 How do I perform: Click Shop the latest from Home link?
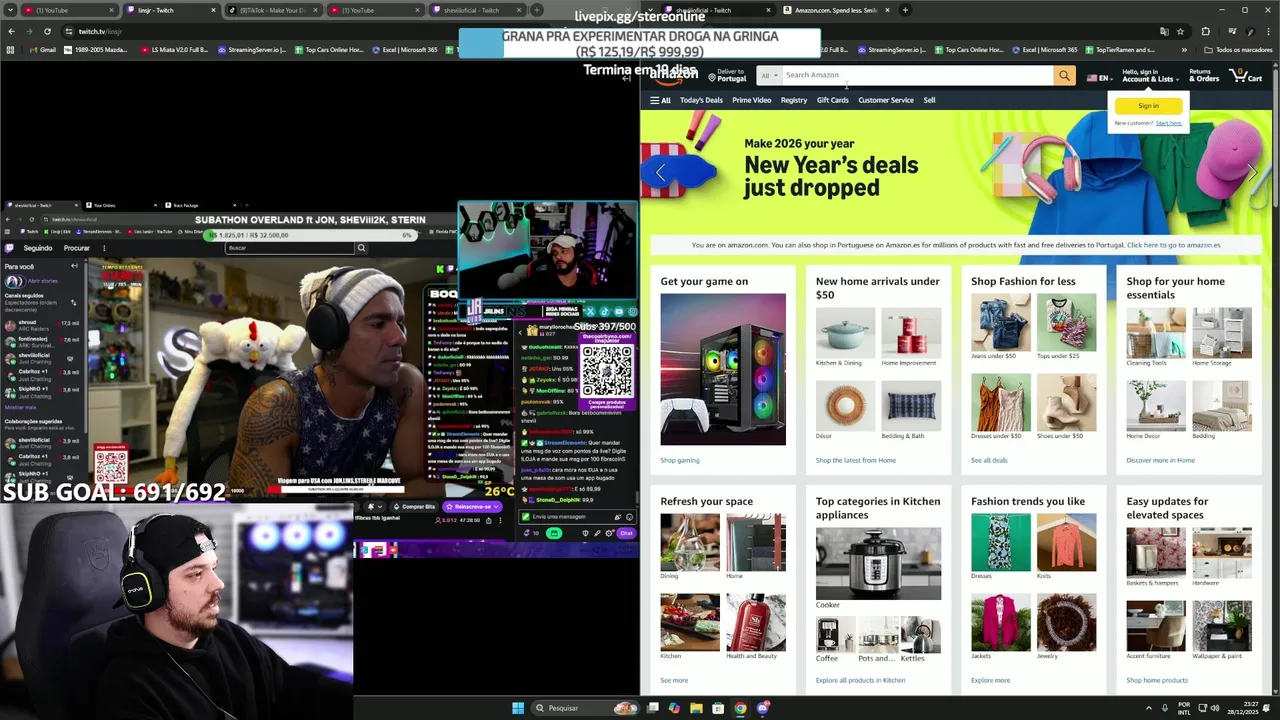pos(856,460)
